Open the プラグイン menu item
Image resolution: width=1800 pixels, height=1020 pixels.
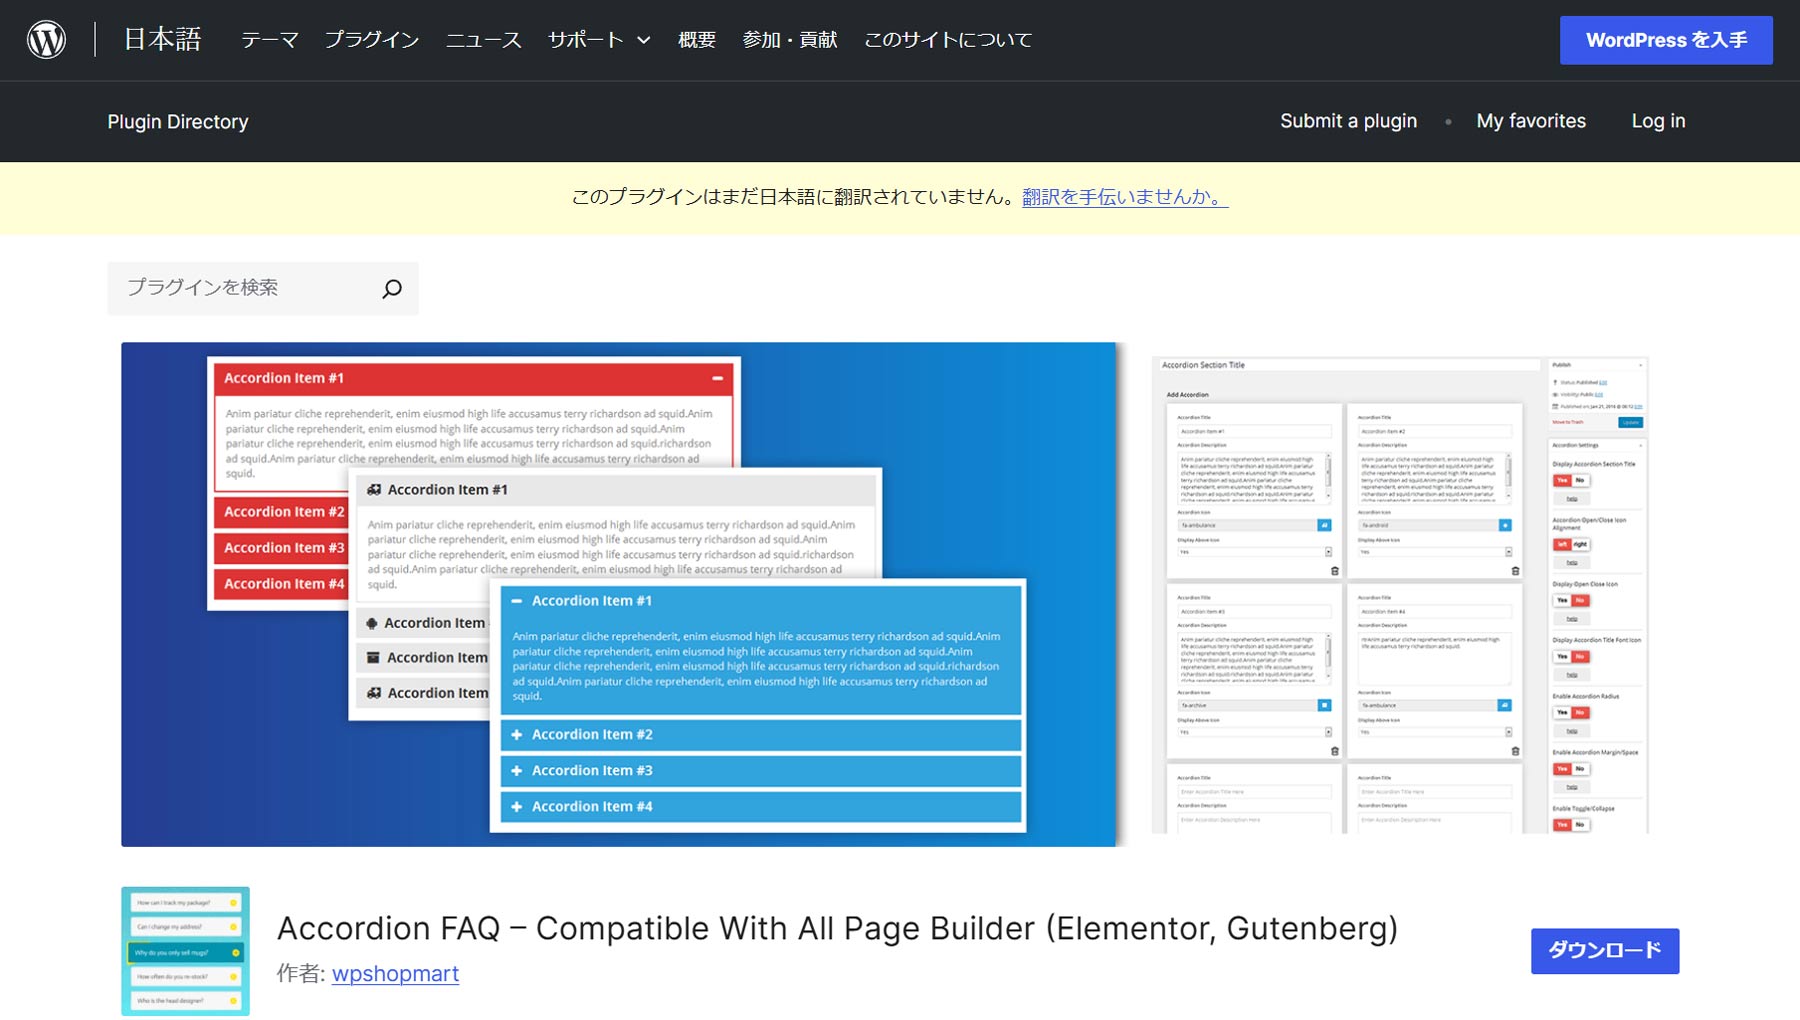click(x=371, y=40)
